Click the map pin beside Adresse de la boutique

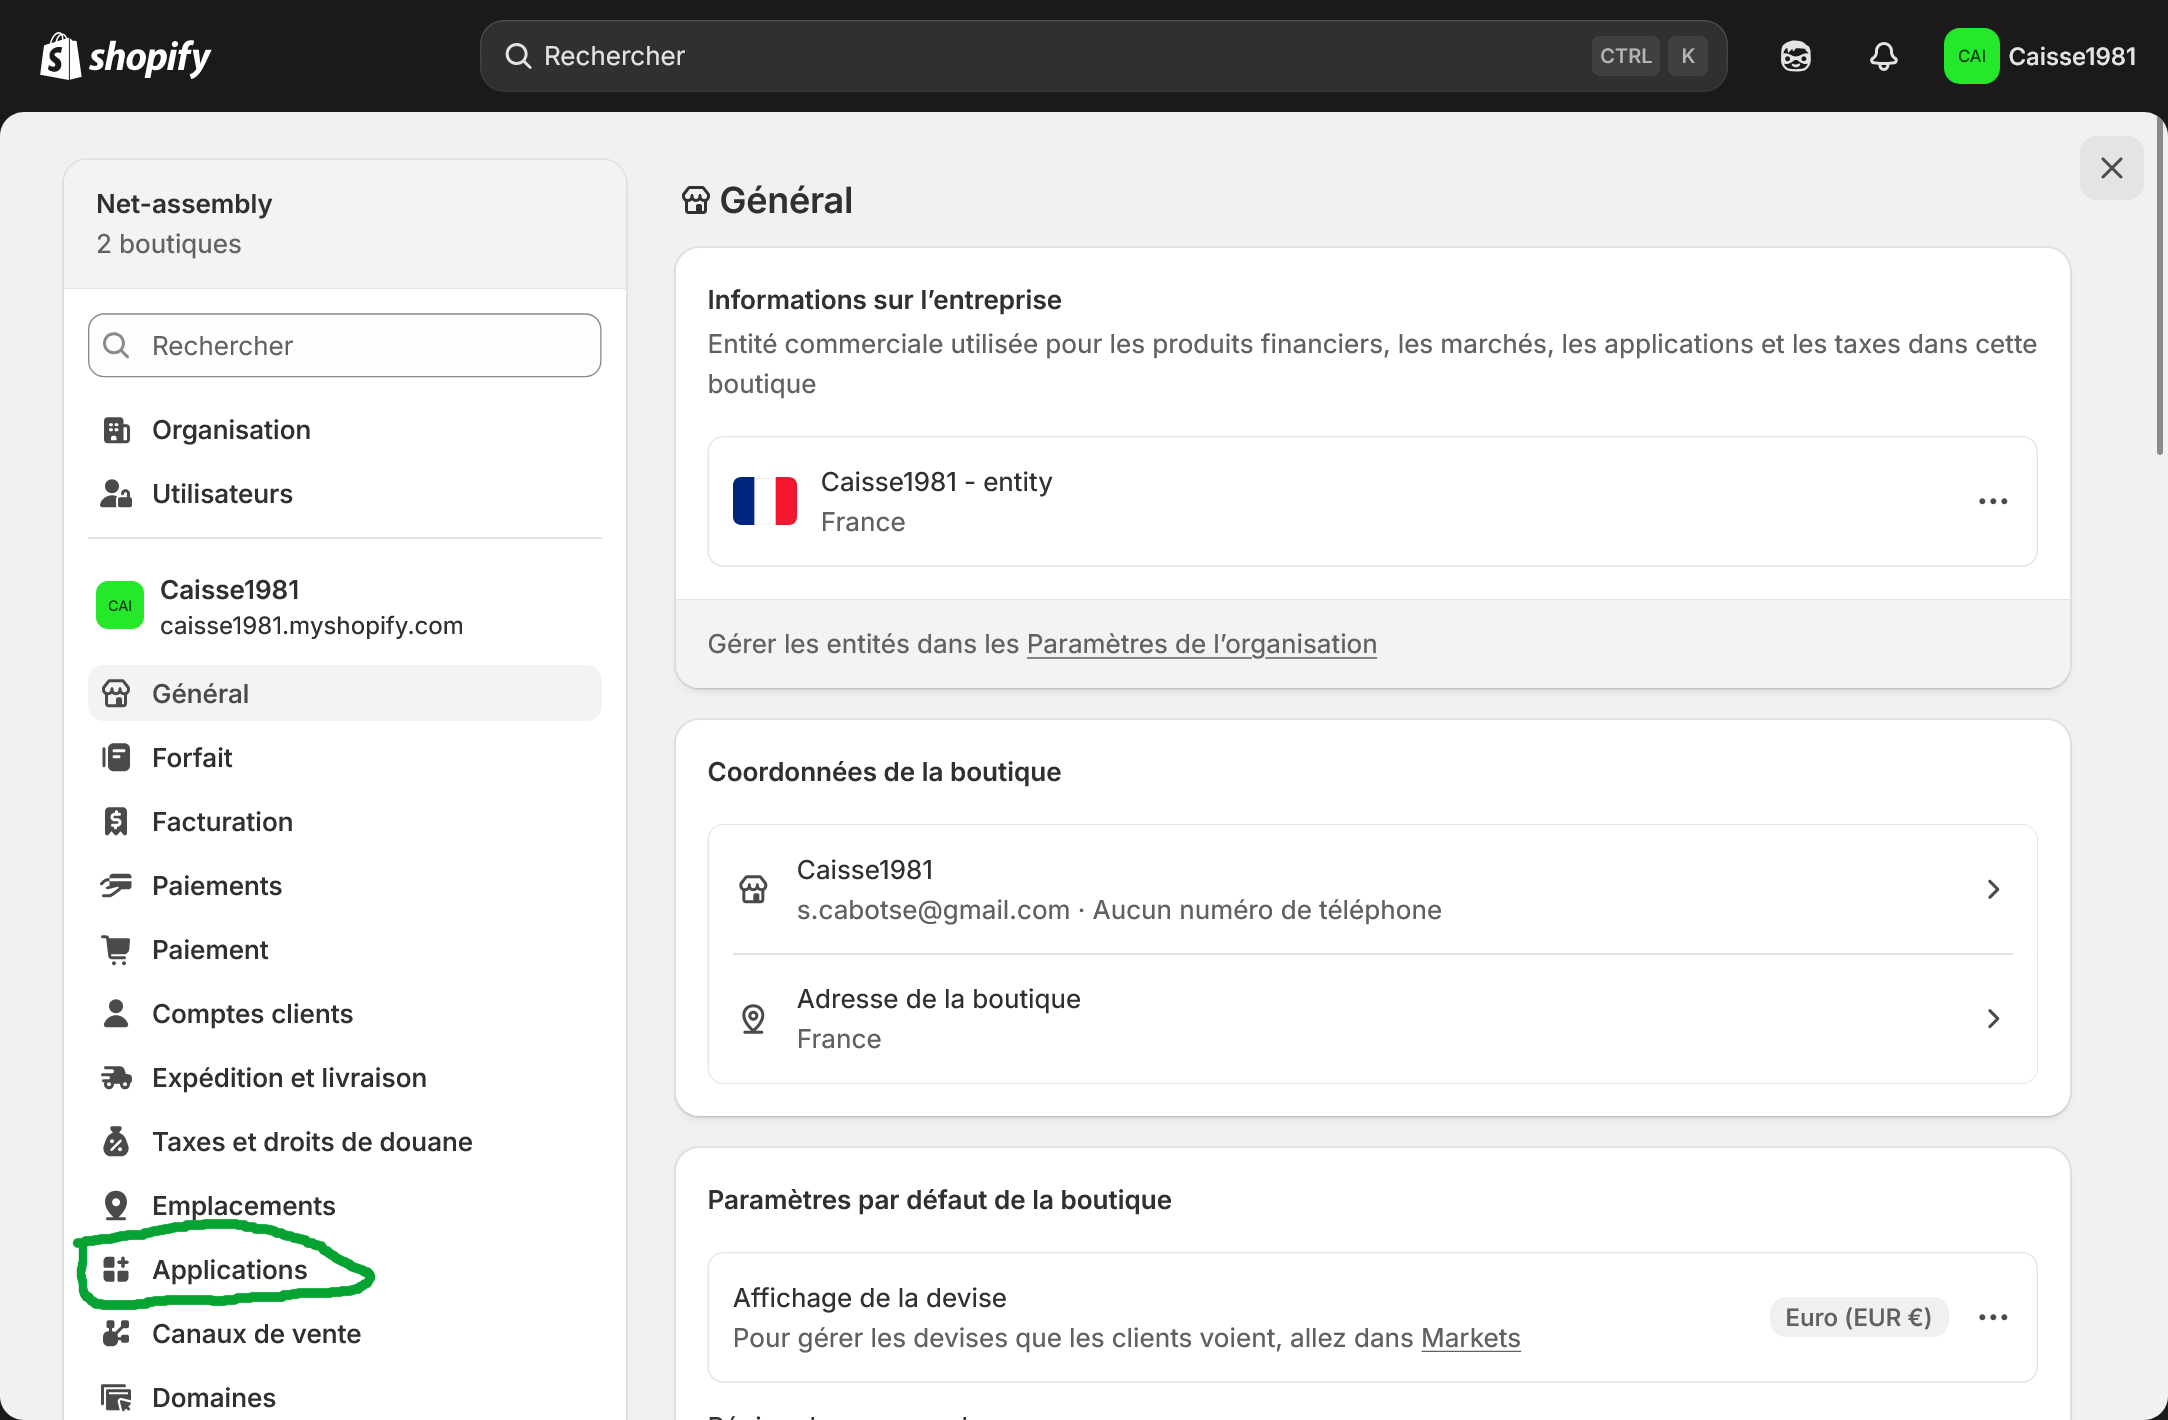click(753, 1019)
